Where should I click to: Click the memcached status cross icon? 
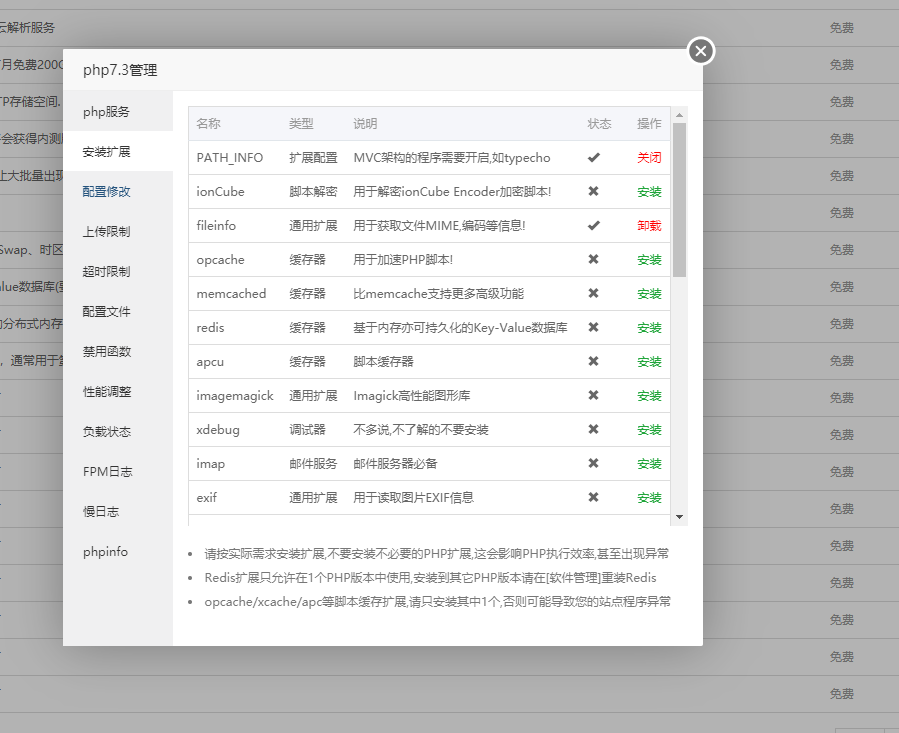(593, 293)
